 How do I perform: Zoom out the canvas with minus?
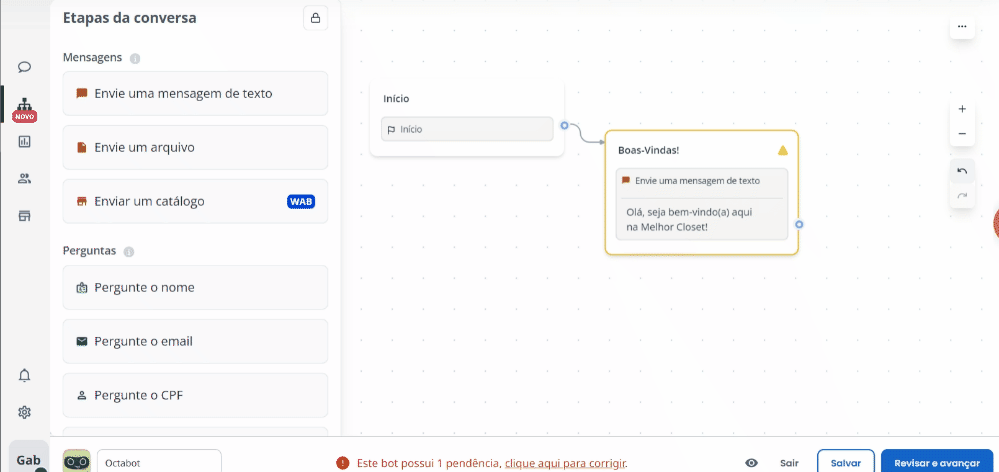coord(962,134)
